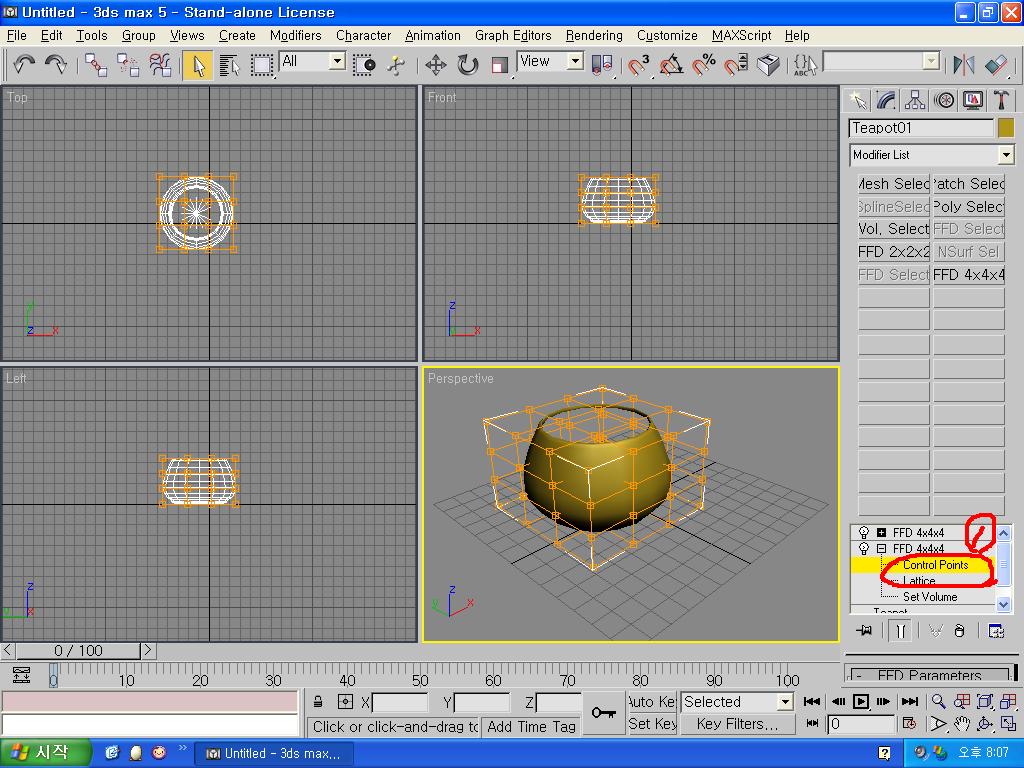This screenshot has width=1024, height=768.
Task: Toggle the Selection Lock padlock
Action: point(318,702)
